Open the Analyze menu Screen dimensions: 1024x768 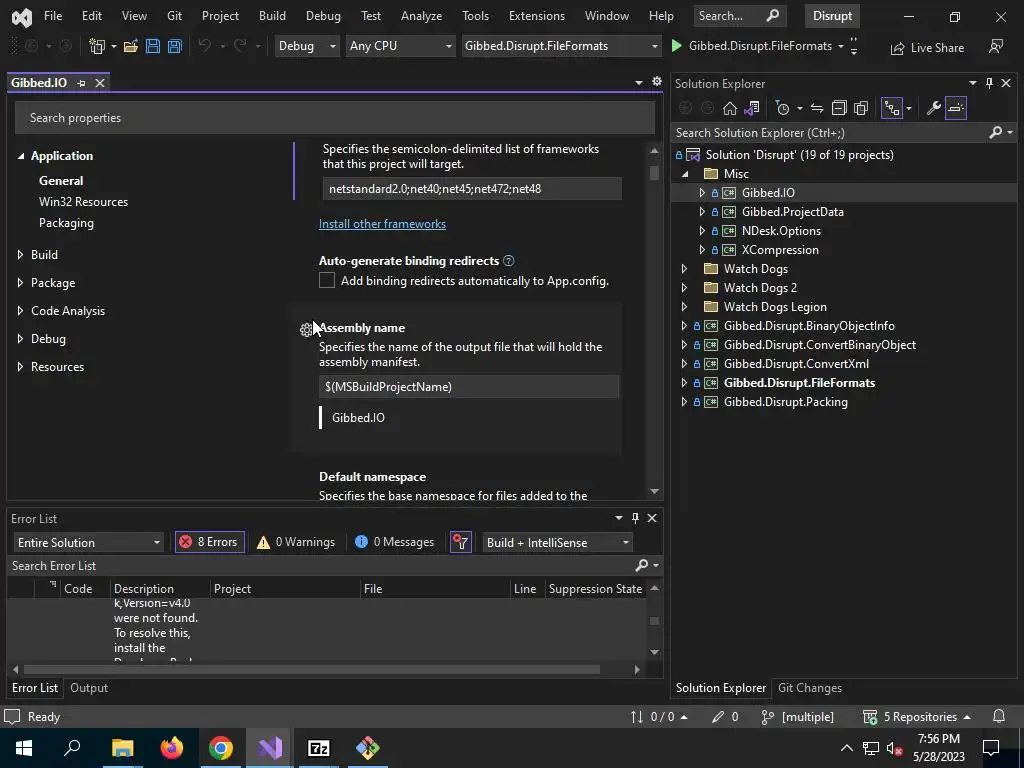[x=421, y=16]
